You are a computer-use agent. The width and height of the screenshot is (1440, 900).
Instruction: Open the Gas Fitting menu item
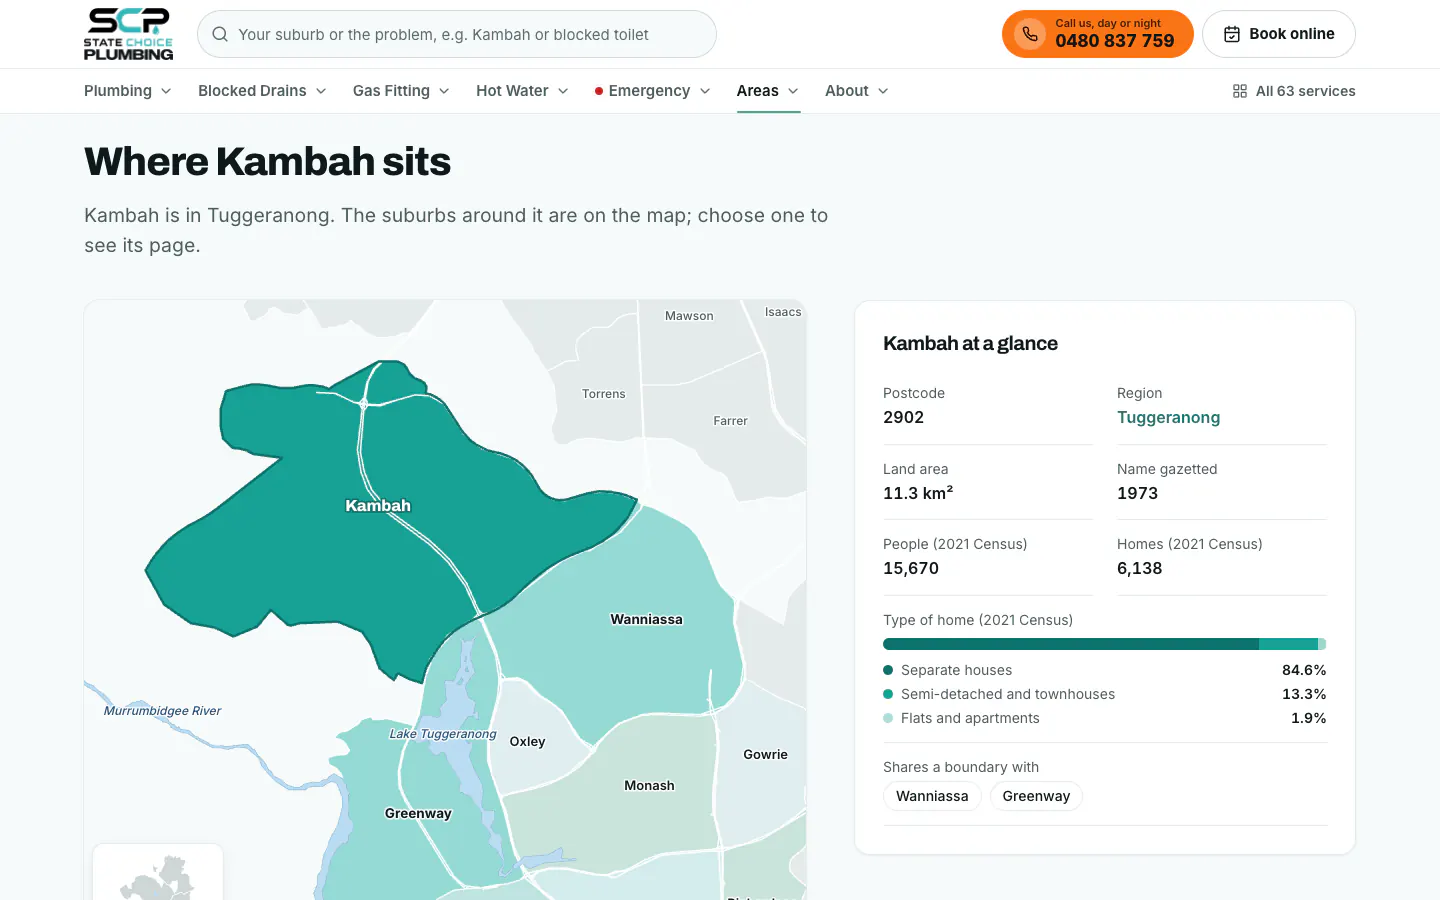tap(401, 91)
